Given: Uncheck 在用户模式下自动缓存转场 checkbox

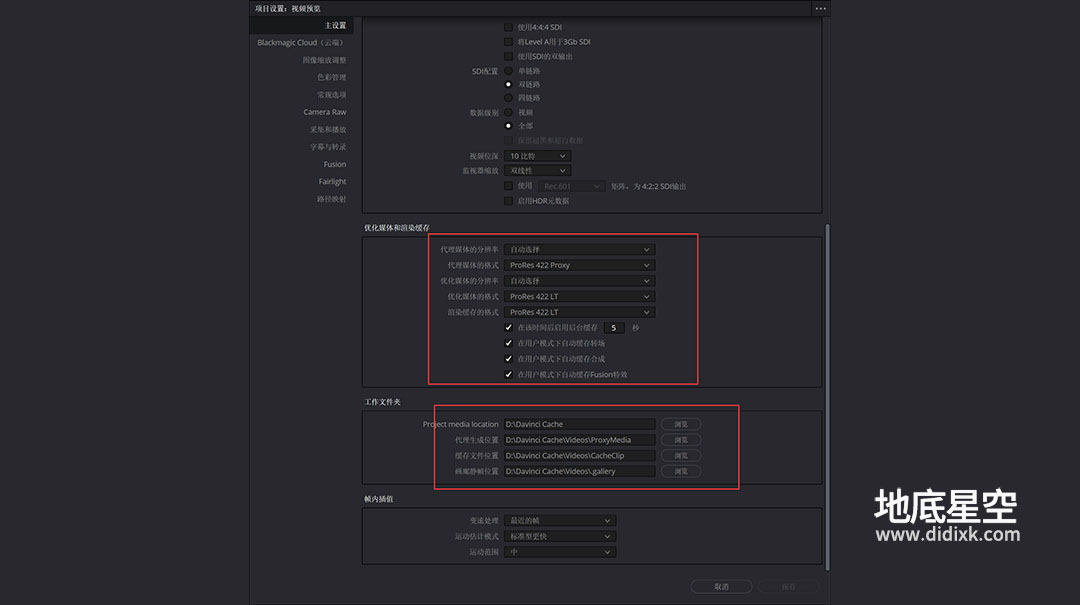Looking at the screenshot, I should [x=508, y=343].
